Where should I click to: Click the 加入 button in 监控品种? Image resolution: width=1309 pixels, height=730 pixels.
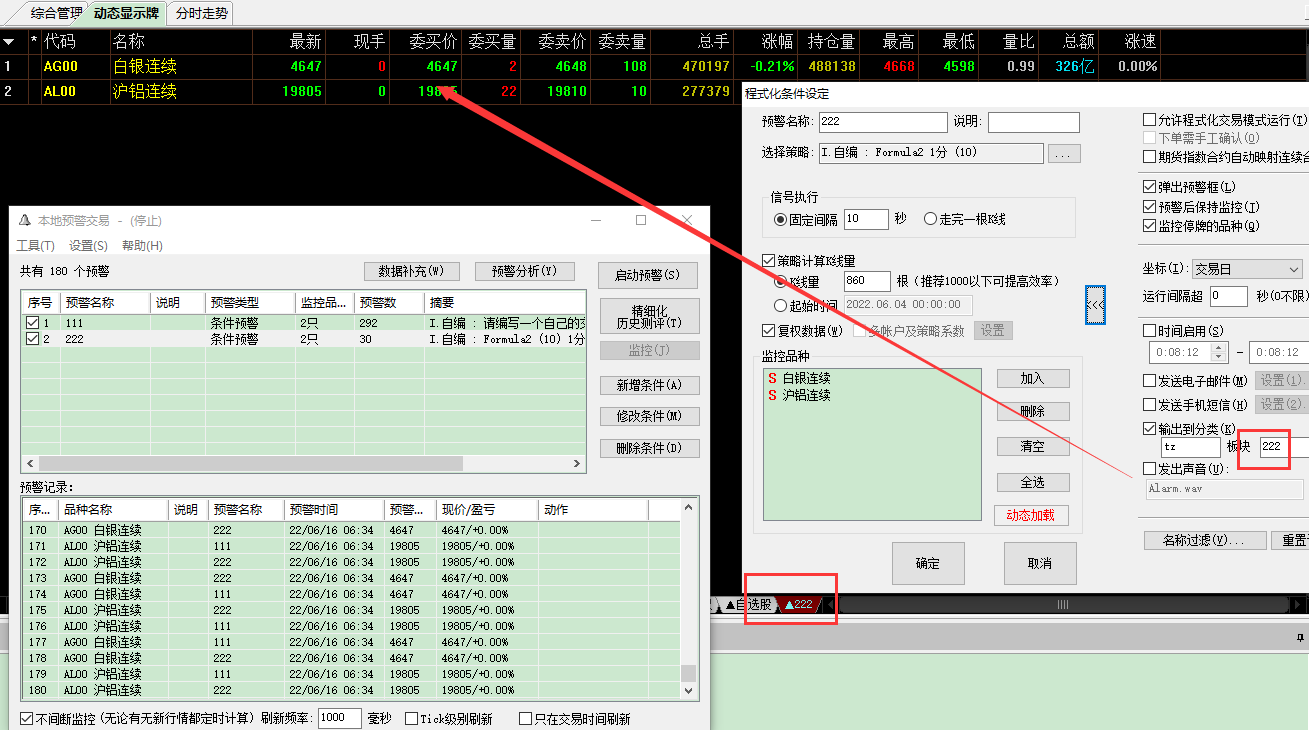click(1033, 379)
